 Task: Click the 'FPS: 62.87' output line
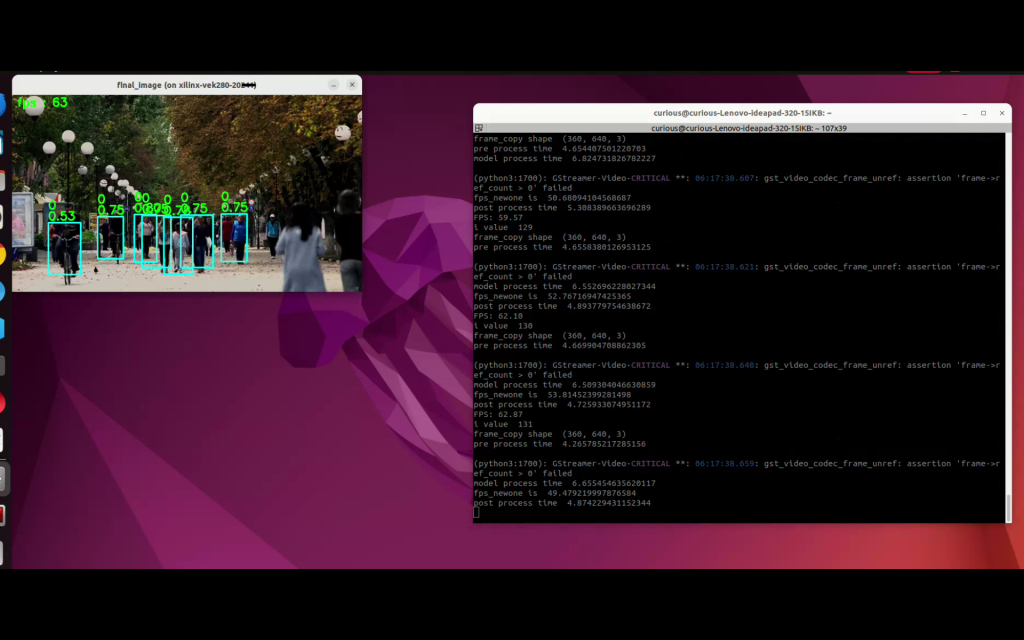point(498,414)
